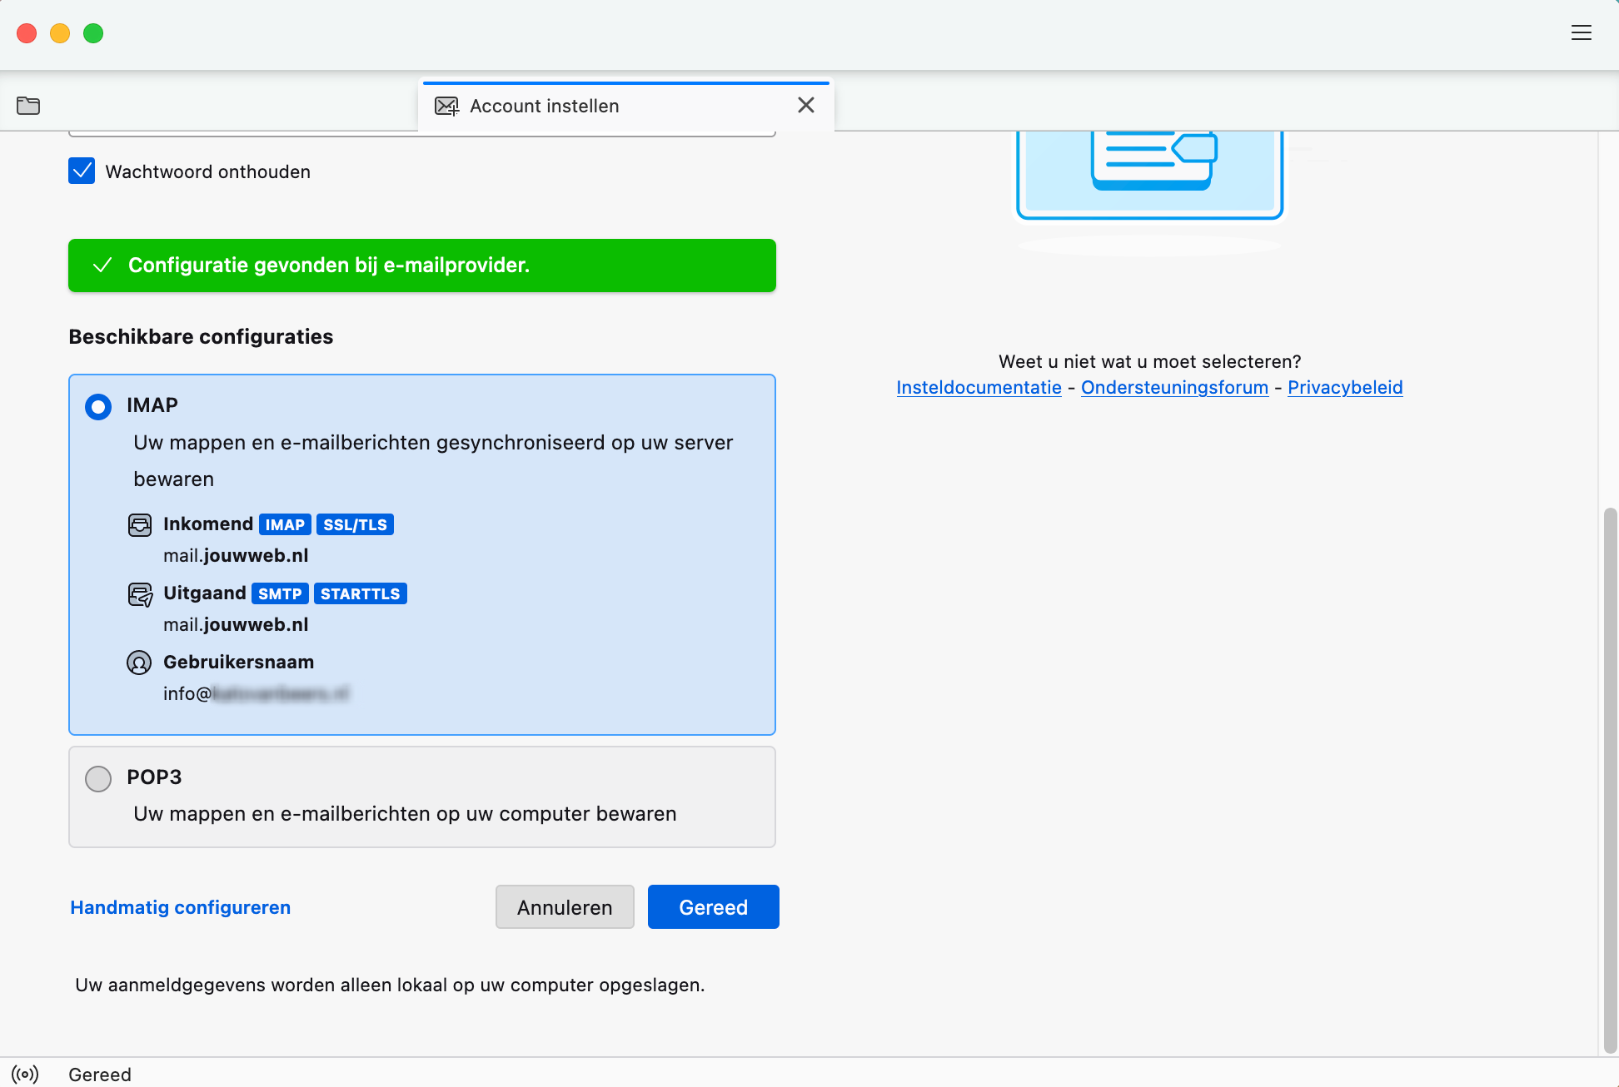This screenshot has height=1087, width=1619.
Task: Open the Privacybeleid link
Action: 1344,388
